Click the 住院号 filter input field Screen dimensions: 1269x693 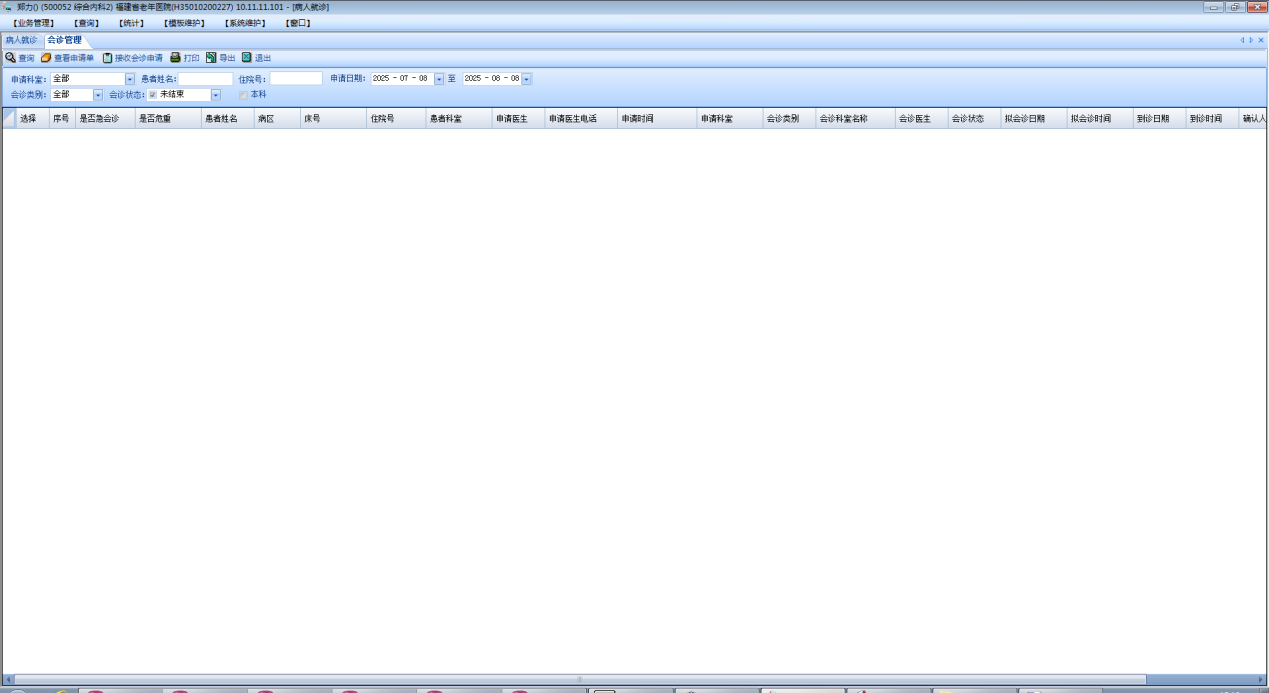coord(296,79)
